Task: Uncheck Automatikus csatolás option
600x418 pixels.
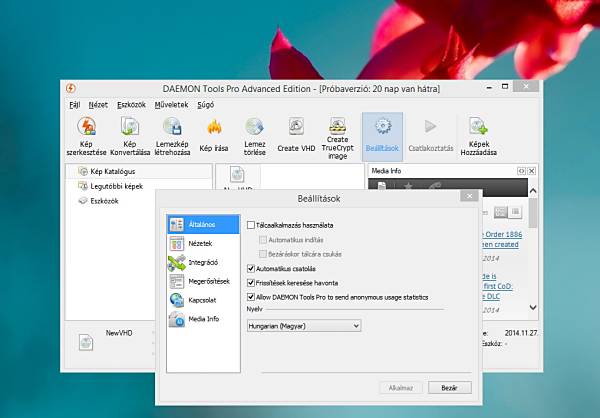Action: 251,269
